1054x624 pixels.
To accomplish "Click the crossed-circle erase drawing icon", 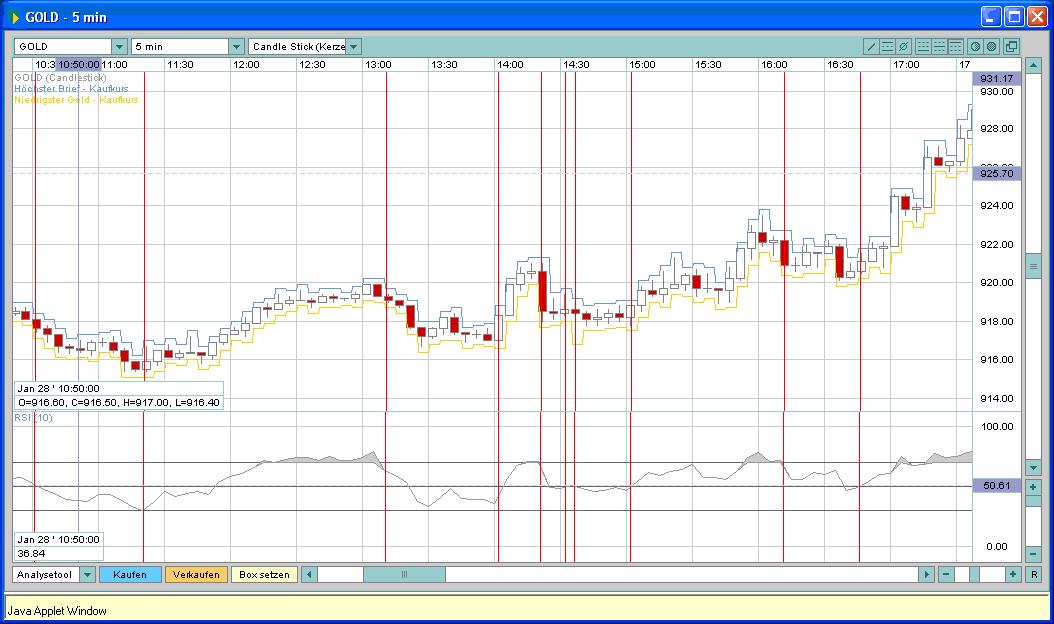I will [x=903, y=46].
